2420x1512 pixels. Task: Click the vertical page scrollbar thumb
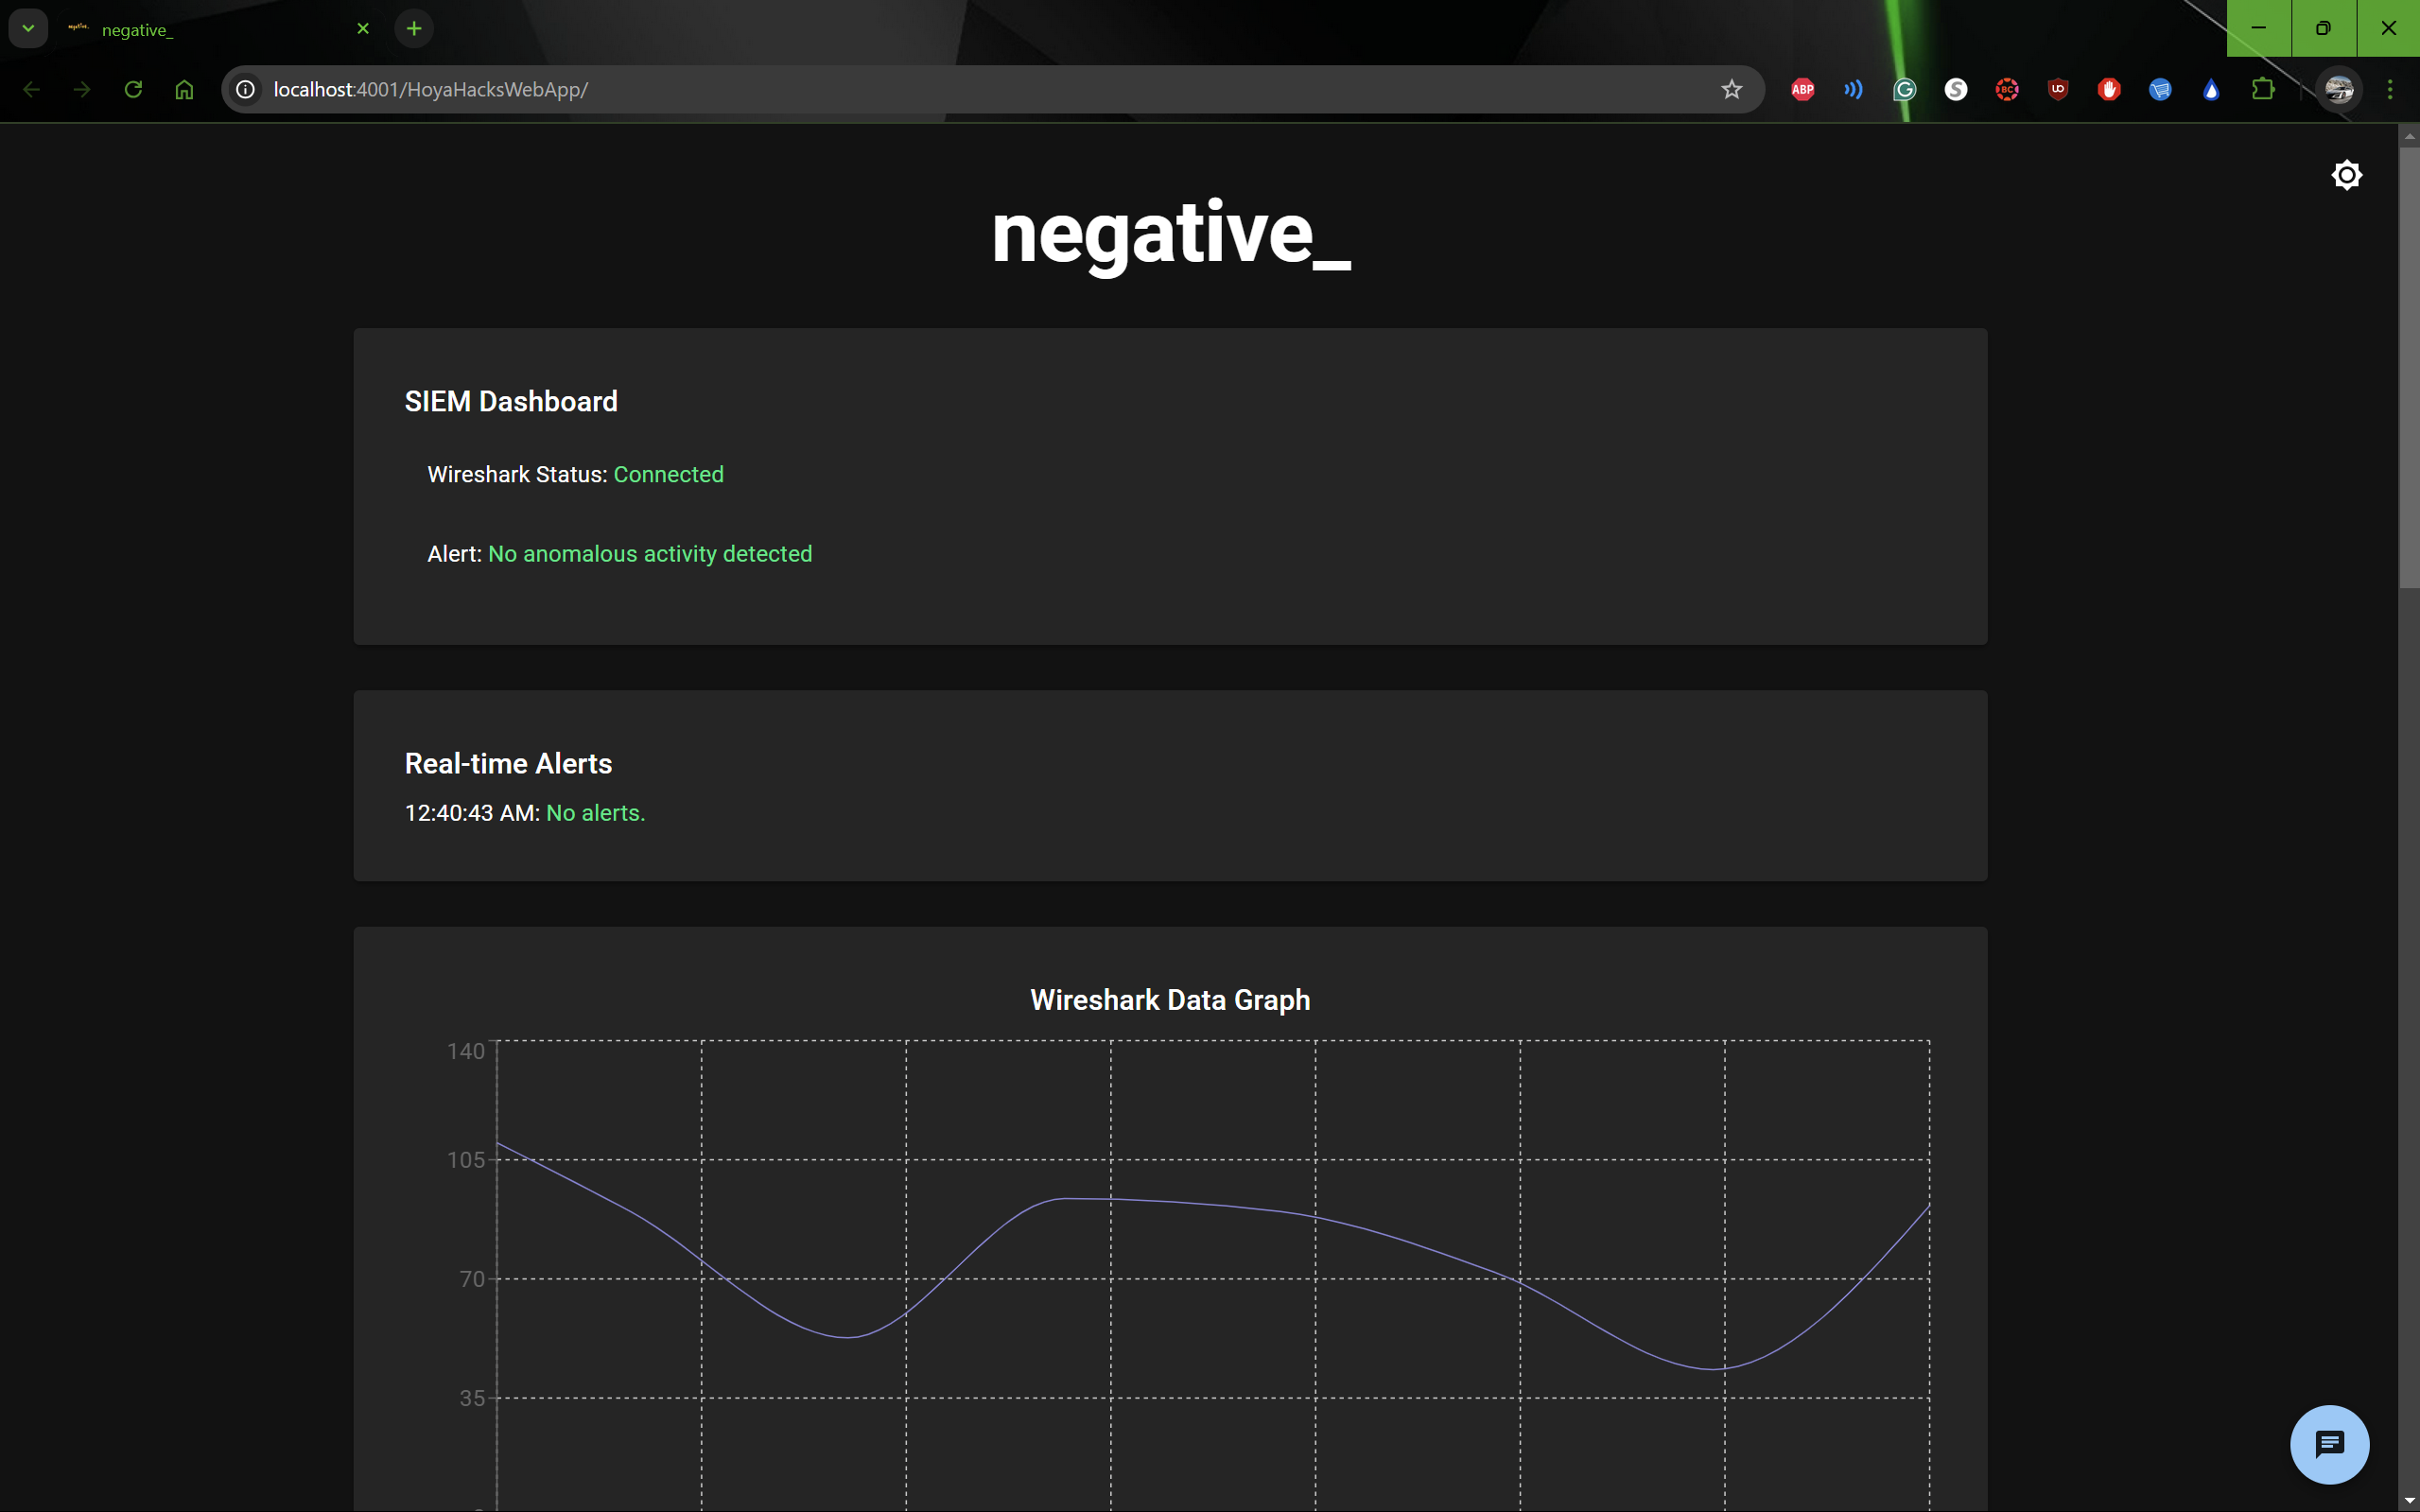[x=2408, y=370]
